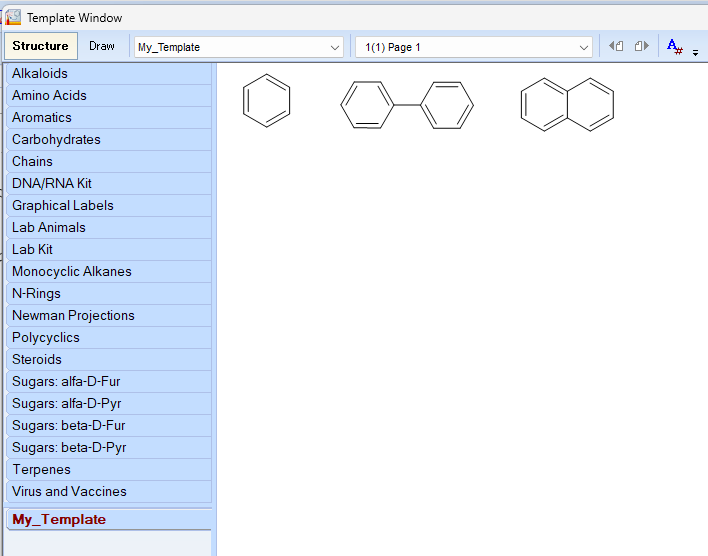
Task: Open the DNA/RNA Kit category
Action: tap(109, 183)
